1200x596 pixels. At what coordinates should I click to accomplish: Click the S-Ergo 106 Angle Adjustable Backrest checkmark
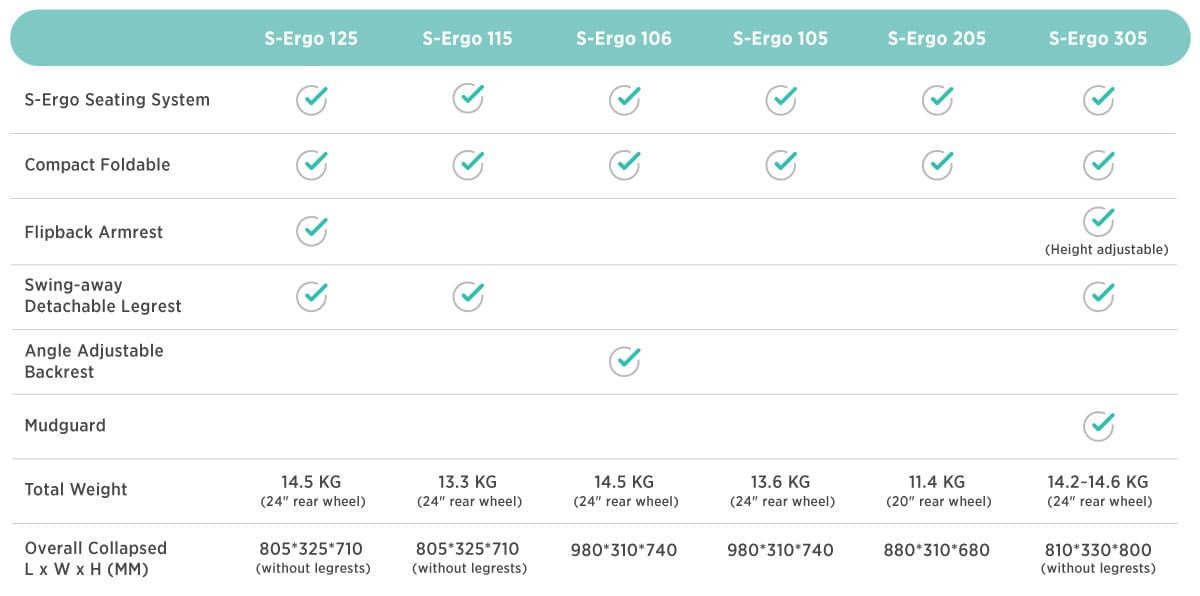tap(626, 360)
